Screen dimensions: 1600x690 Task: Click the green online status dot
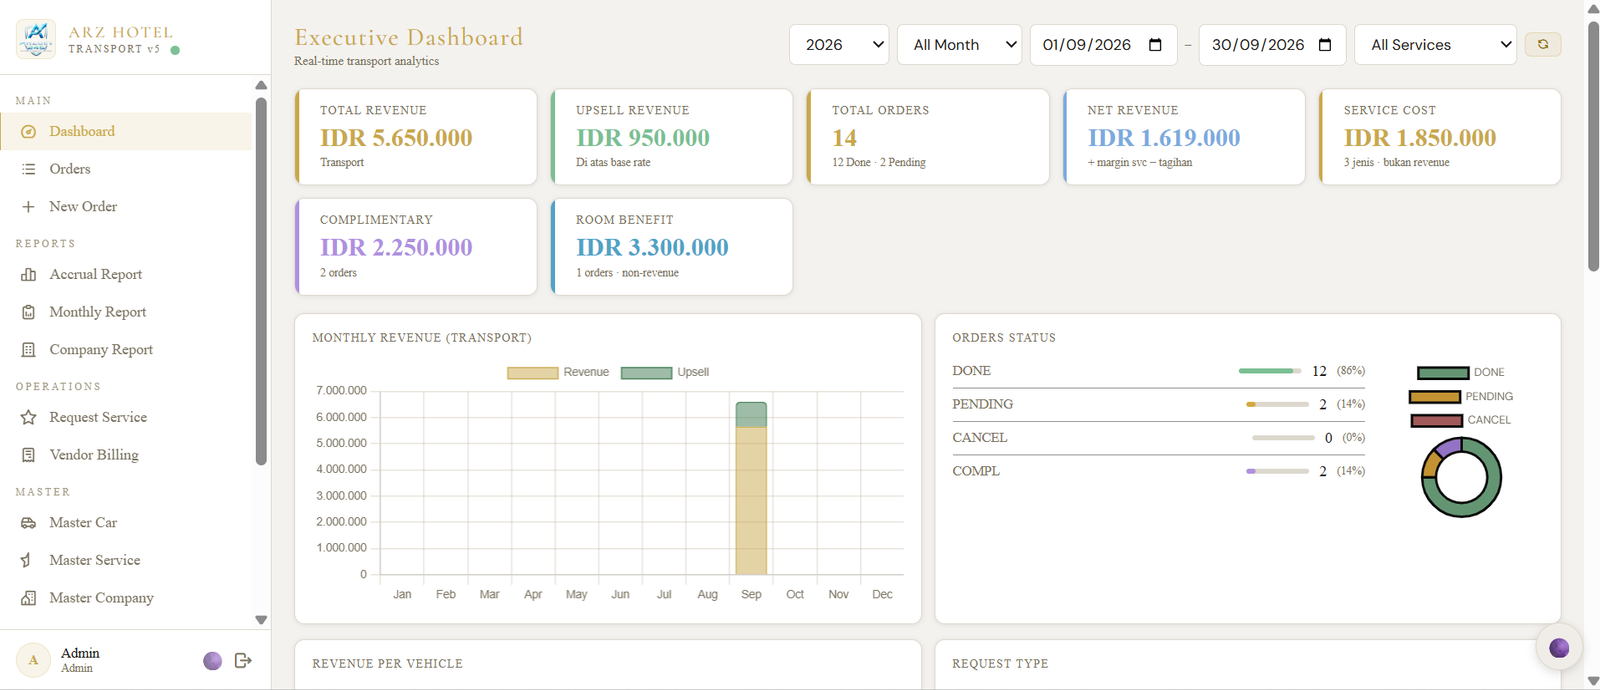pos(175,50)
